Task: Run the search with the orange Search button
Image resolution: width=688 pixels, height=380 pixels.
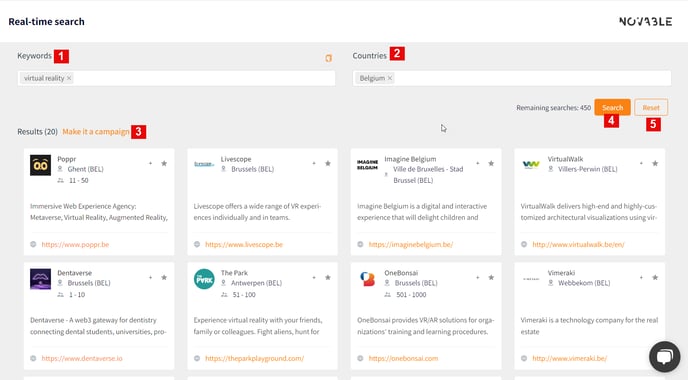Action: click(x=612, y=108)
